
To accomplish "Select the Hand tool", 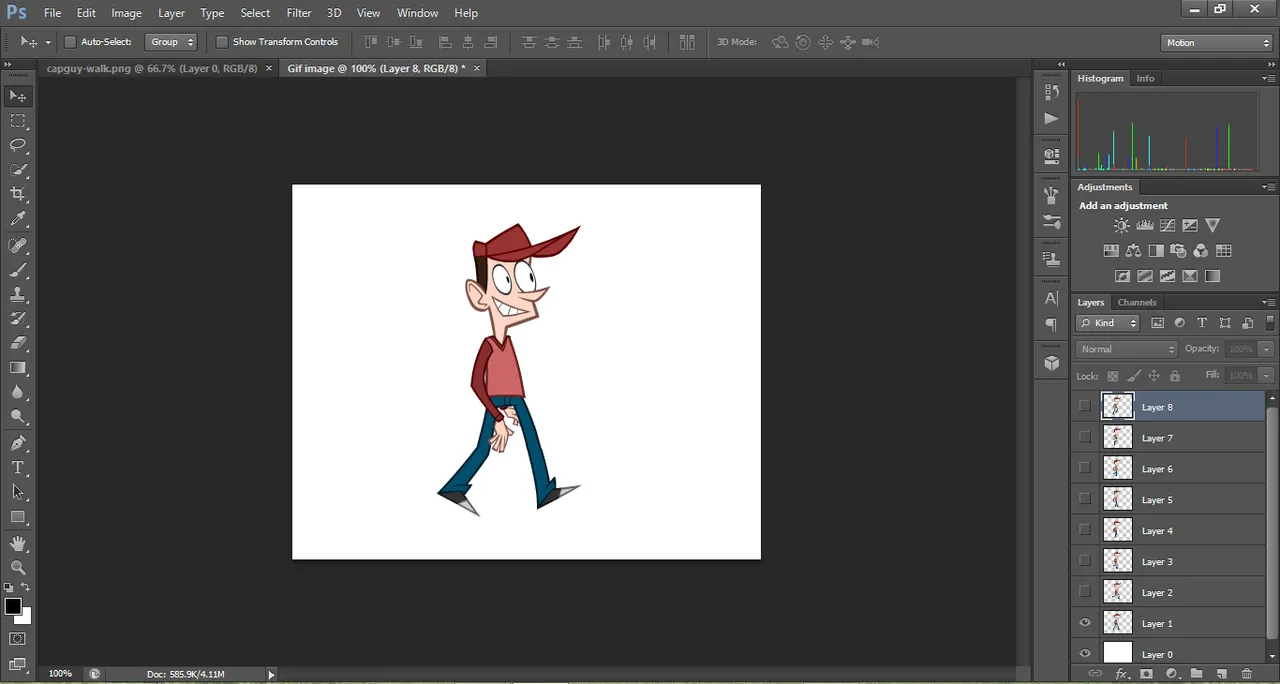I will coord(18,543).
